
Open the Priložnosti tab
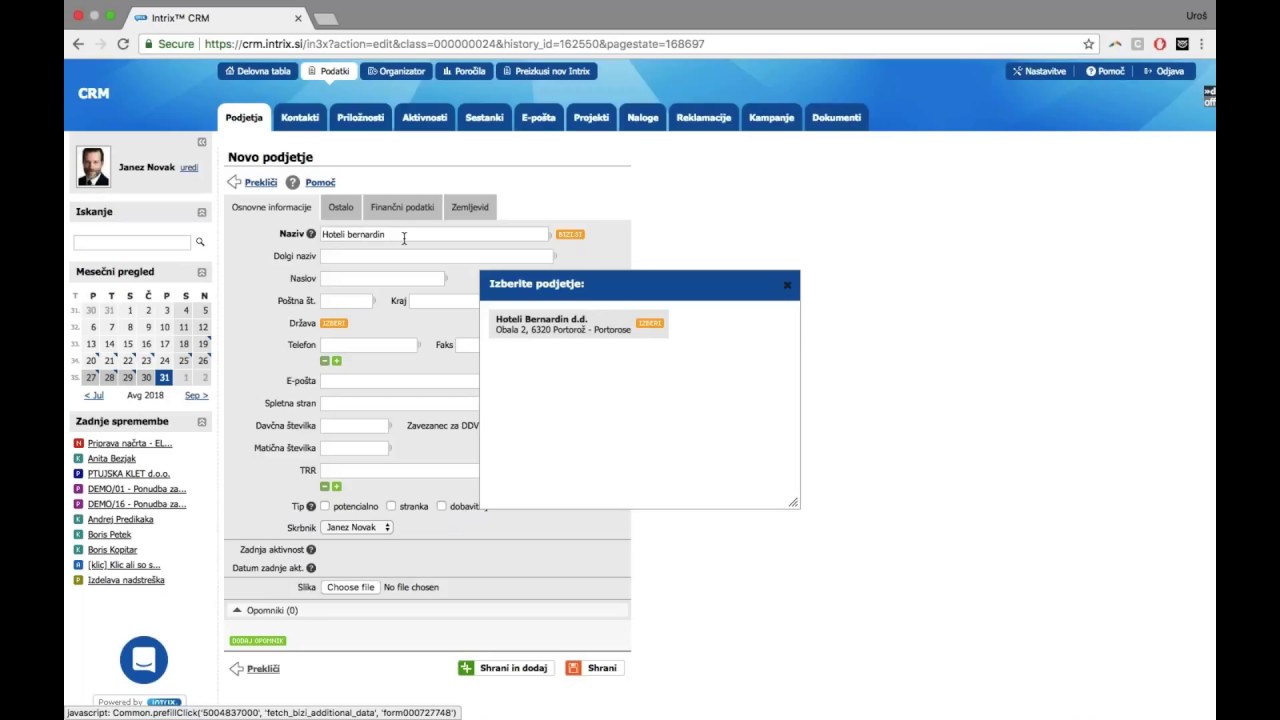[x=361, y=117]
